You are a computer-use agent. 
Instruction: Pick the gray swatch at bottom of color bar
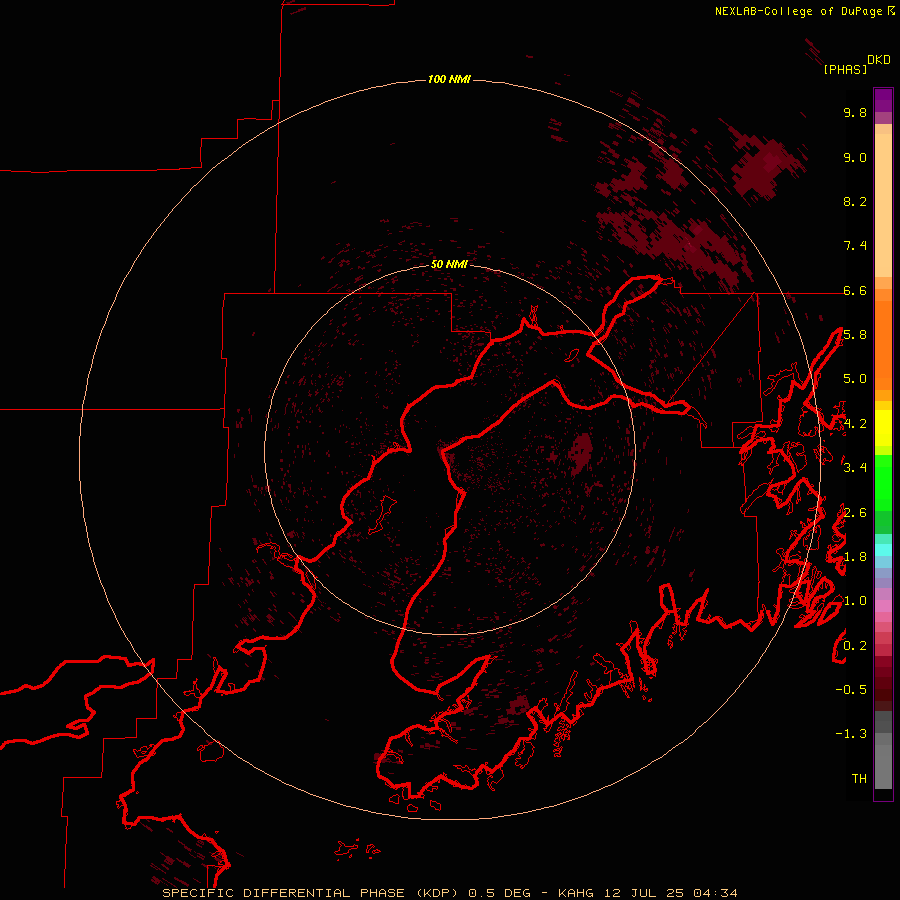(883, 766)
